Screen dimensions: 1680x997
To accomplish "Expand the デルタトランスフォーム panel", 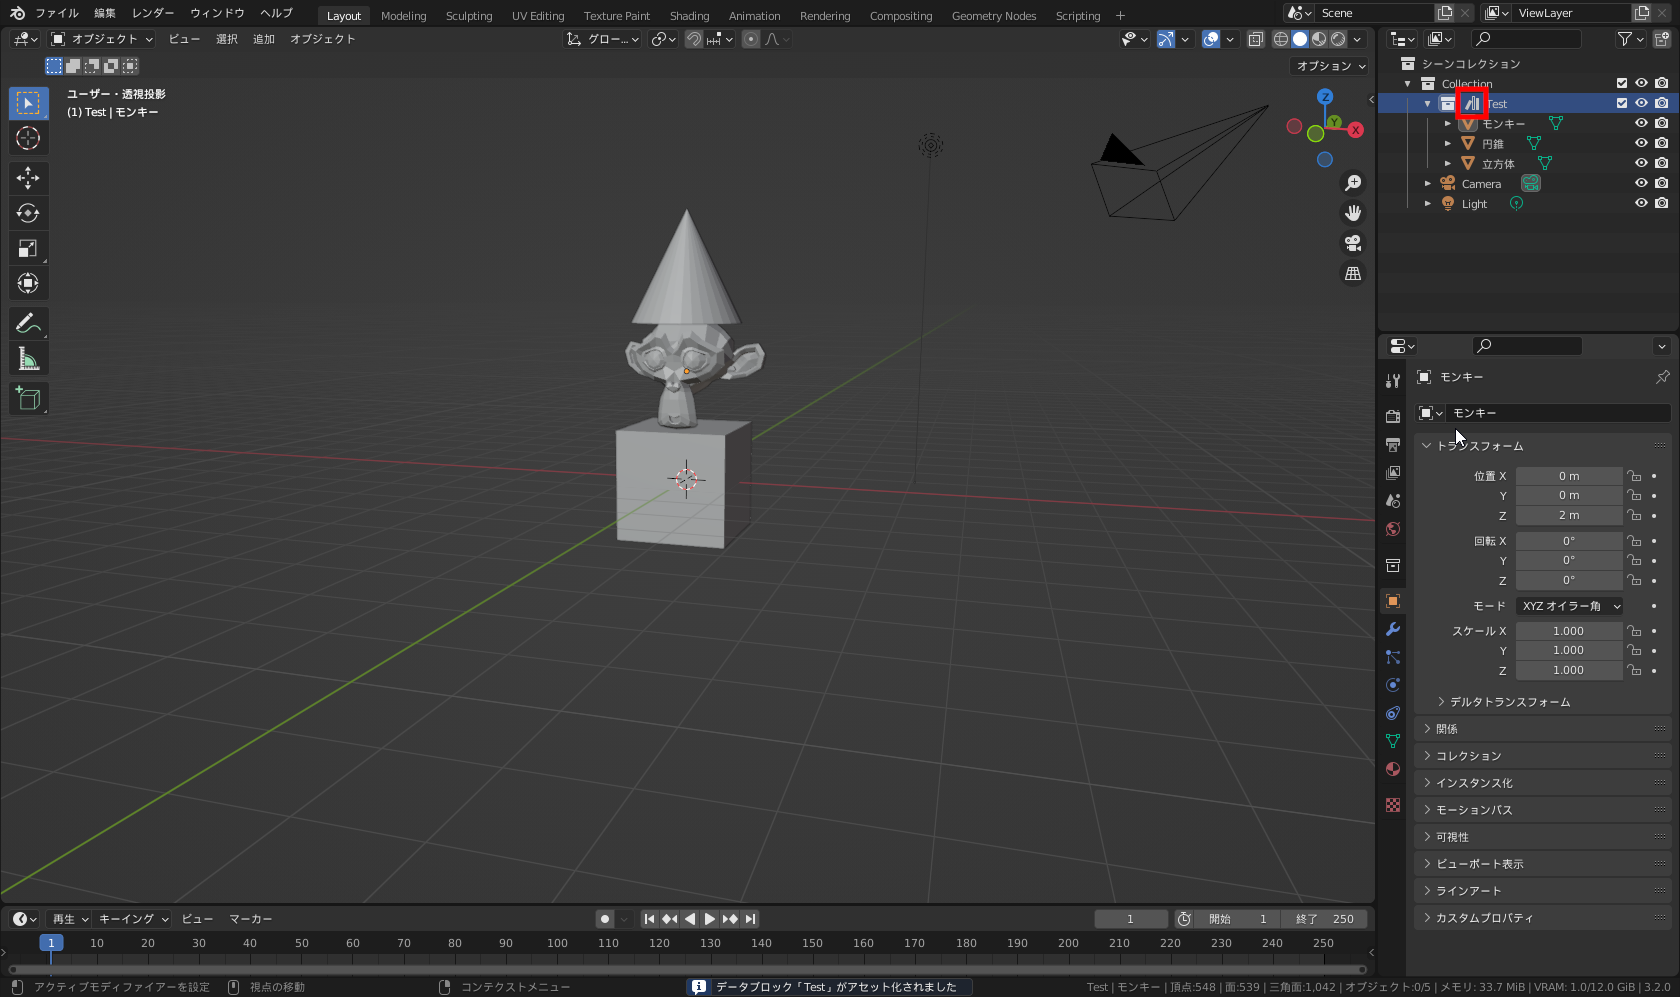I will point(1510,702).
